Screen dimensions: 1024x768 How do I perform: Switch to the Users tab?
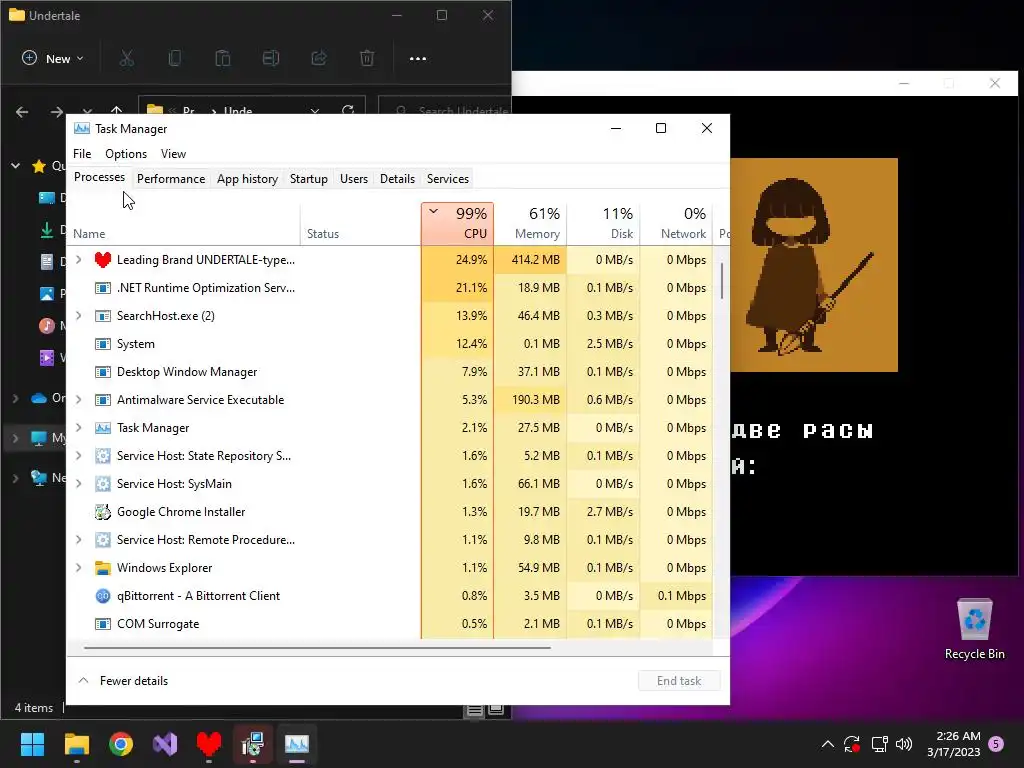pyautogui.click(x=354, y=179)
